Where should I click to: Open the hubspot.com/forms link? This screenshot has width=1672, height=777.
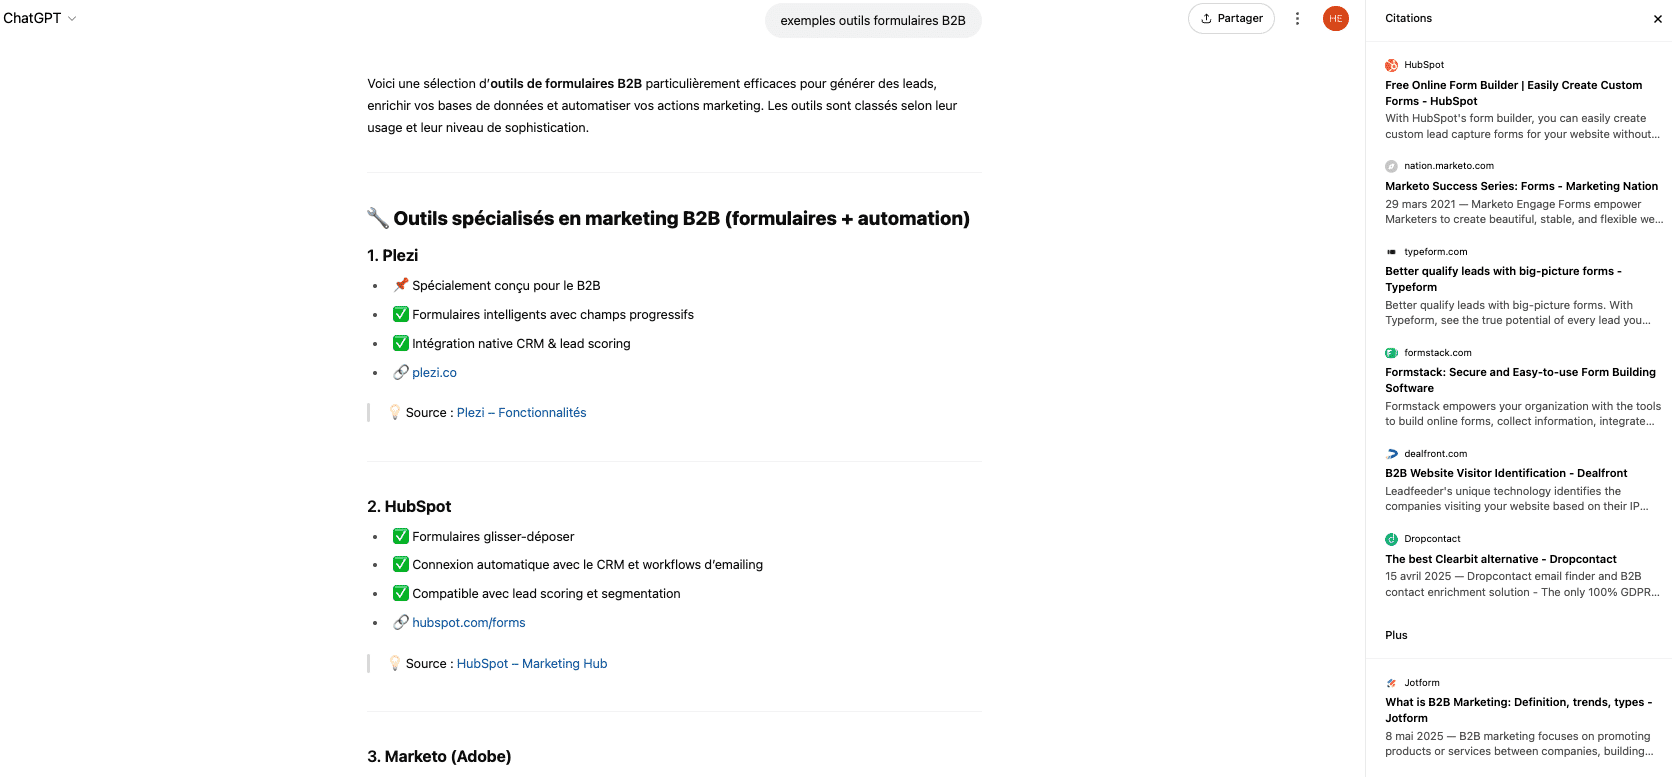tap(468, 622)
